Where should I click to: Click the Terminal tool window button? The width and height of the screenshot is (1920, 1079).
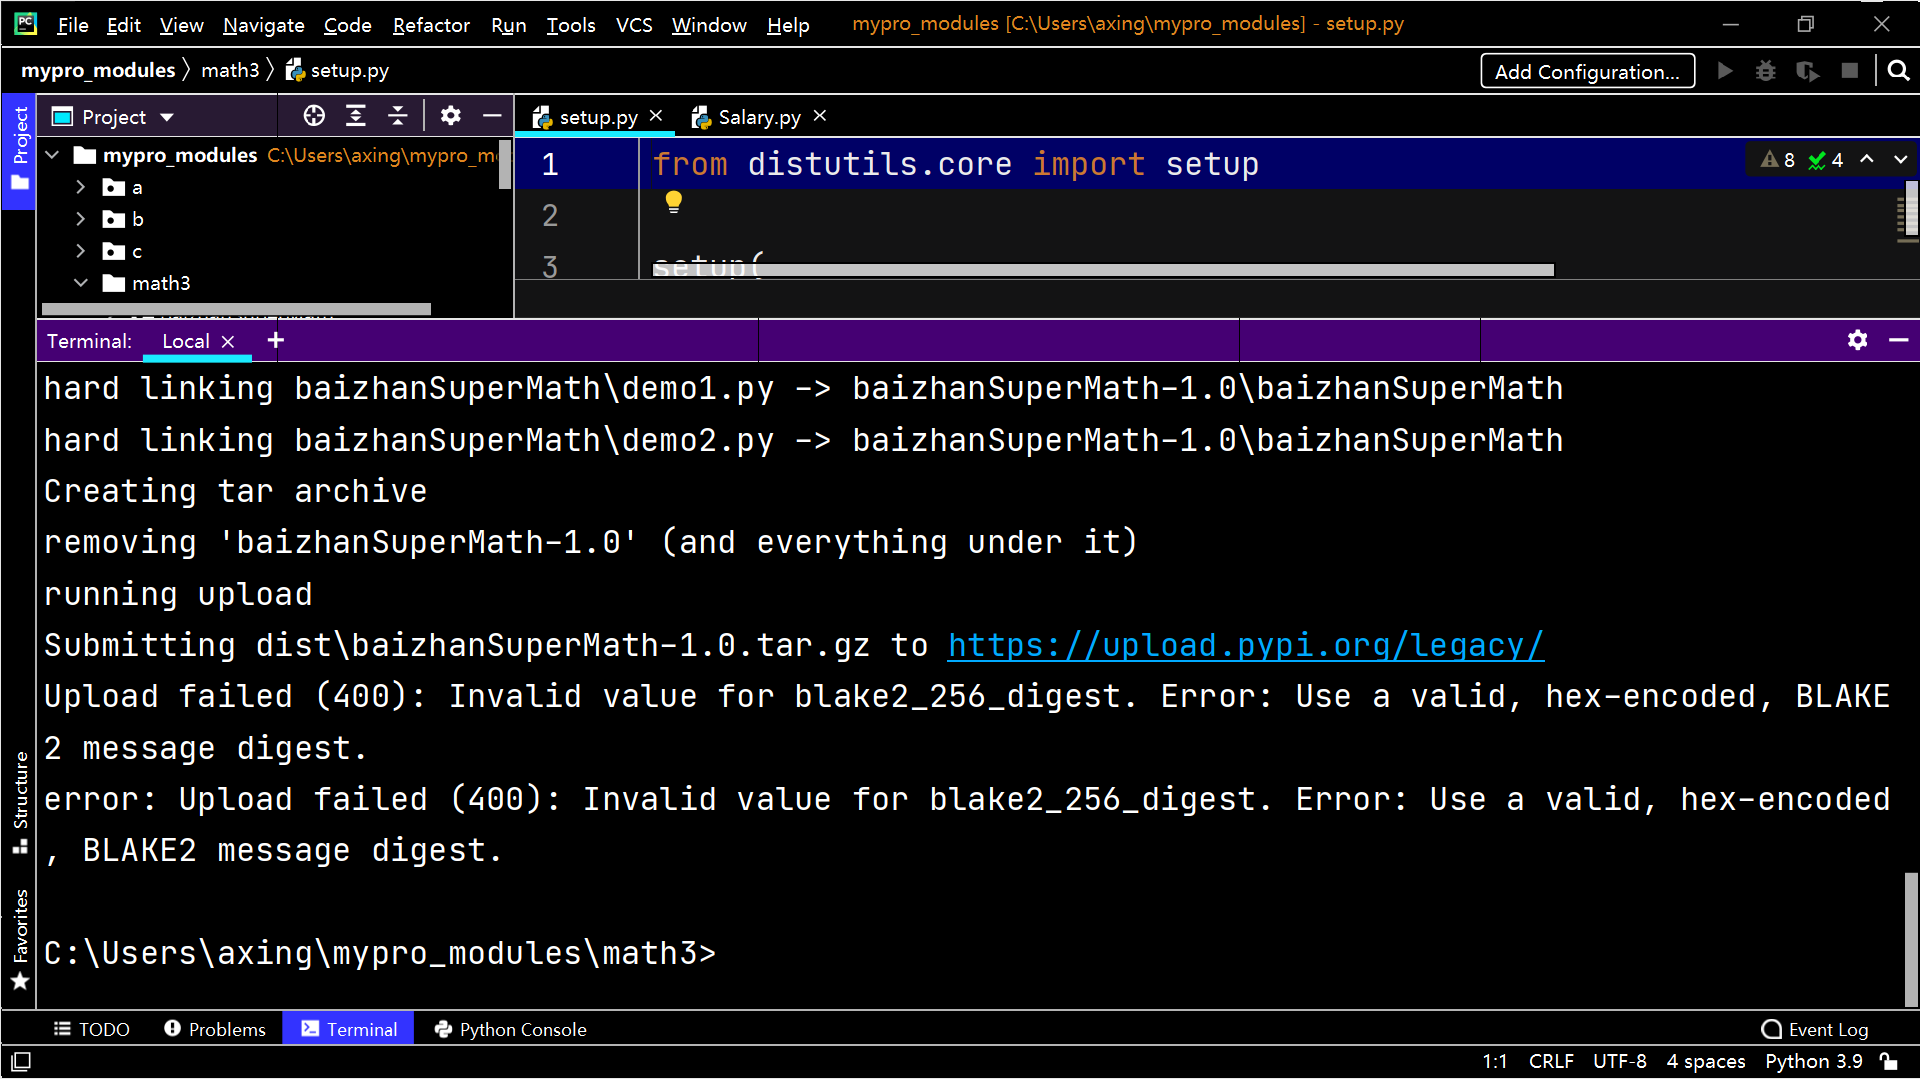349,1029
